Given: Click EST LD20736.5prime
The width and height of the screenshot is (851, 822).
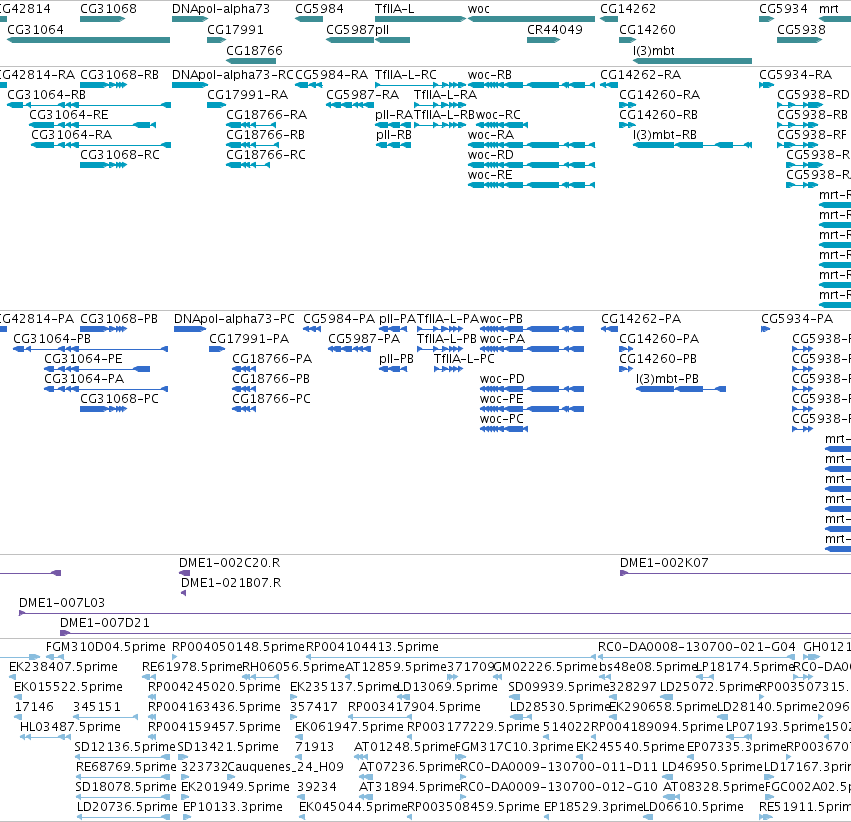Looking at the screenshot, I should pyautogui.click(x=123, y=817).
